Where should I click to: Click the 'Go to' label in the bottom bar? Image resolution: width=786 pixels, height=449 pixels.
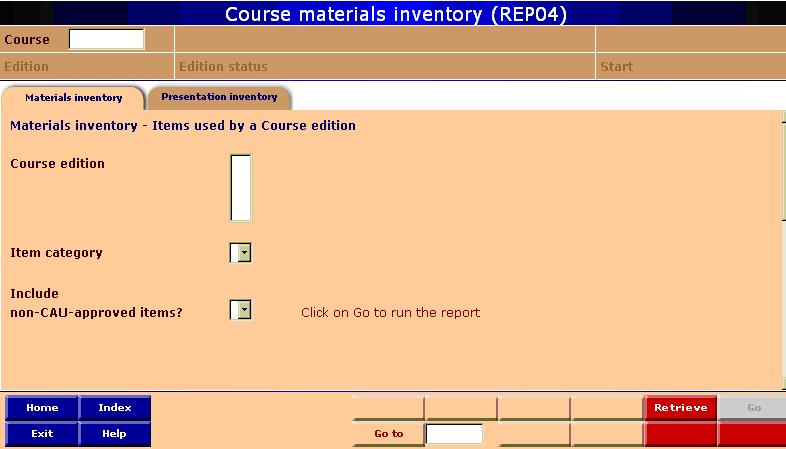point(388,434)
